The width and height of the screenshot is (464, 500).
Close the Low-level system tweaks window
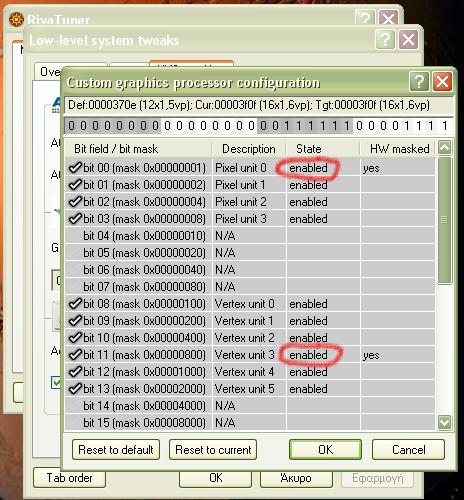(x=408, y=40)
